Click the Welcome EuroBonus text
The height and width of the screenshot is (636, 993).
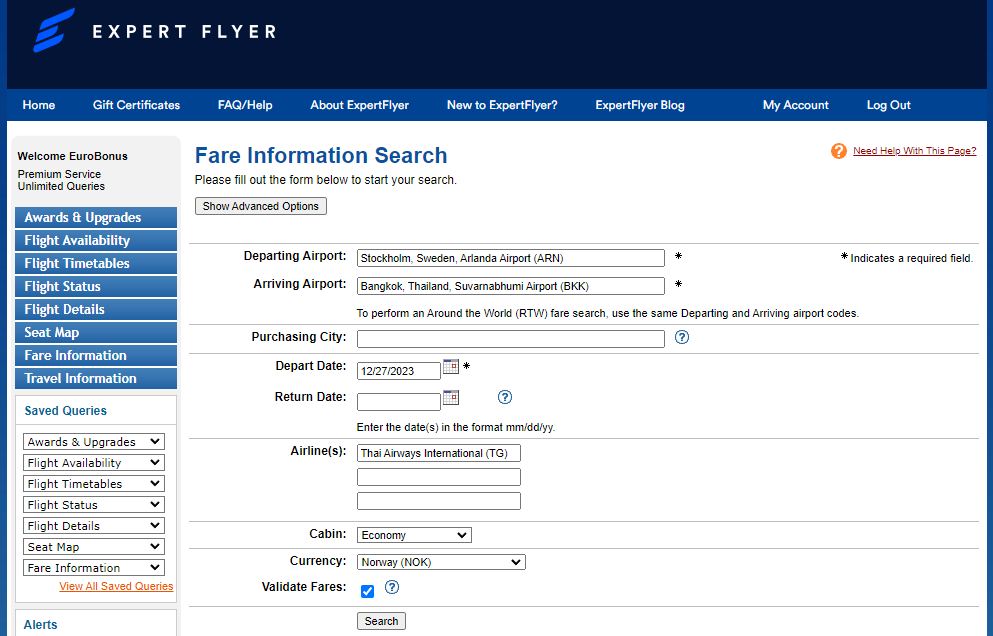tap(73, 156)
